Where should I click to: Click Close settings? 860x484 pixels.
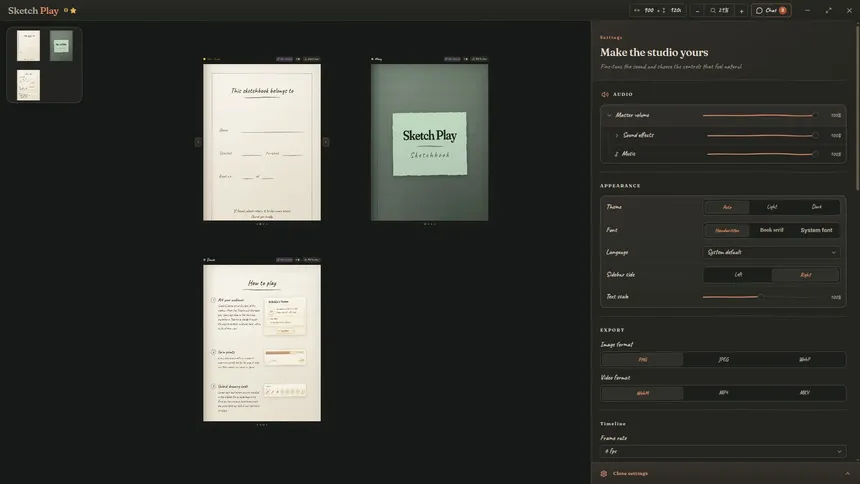(x=630, y=474)
